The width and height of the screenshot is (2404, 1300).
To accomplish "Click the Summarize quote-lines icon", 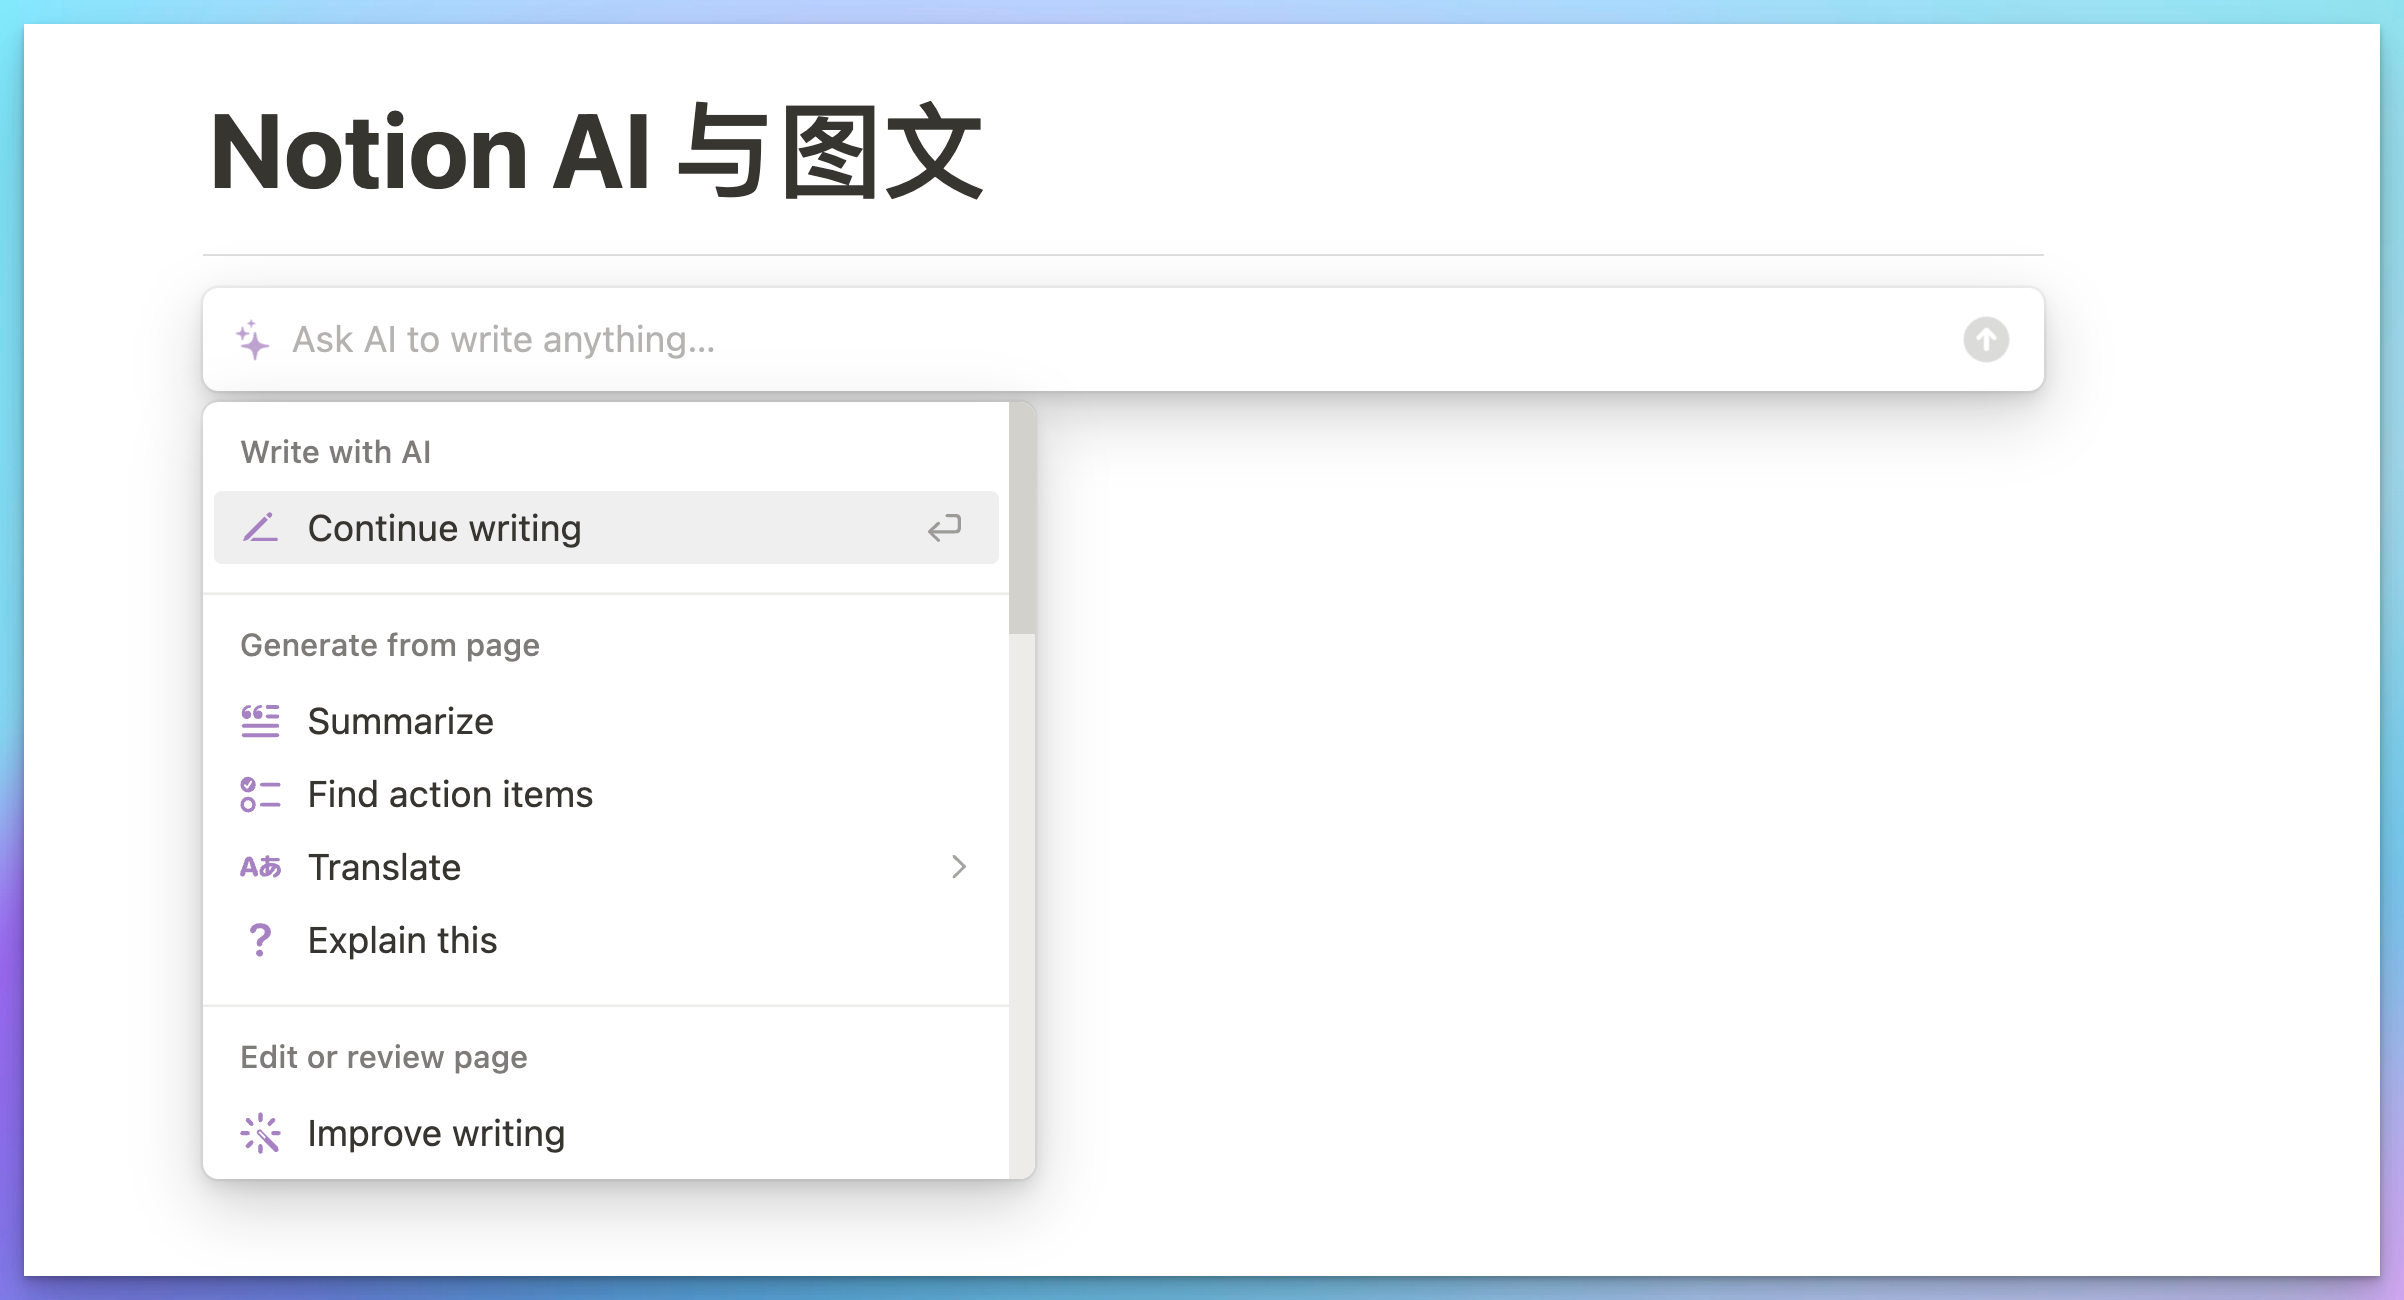I will click(x=260, y=721).
